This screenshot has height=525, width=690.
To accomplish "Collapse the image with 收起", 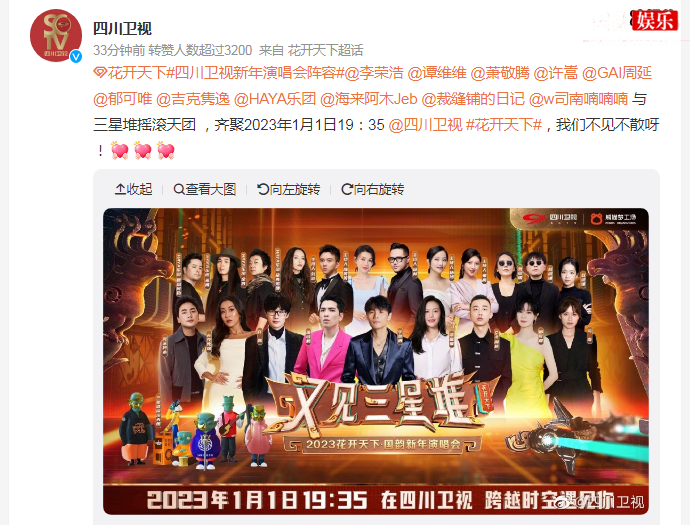I will pyautogui.click(x=133, y=189).
